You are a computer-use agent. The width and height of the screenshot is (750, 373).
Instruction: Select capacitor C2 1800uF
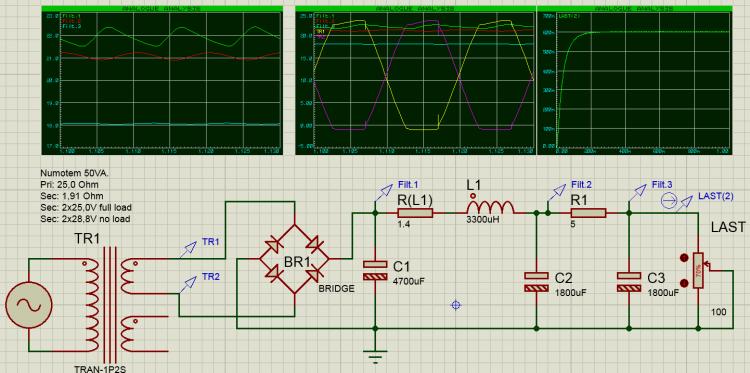537,282
